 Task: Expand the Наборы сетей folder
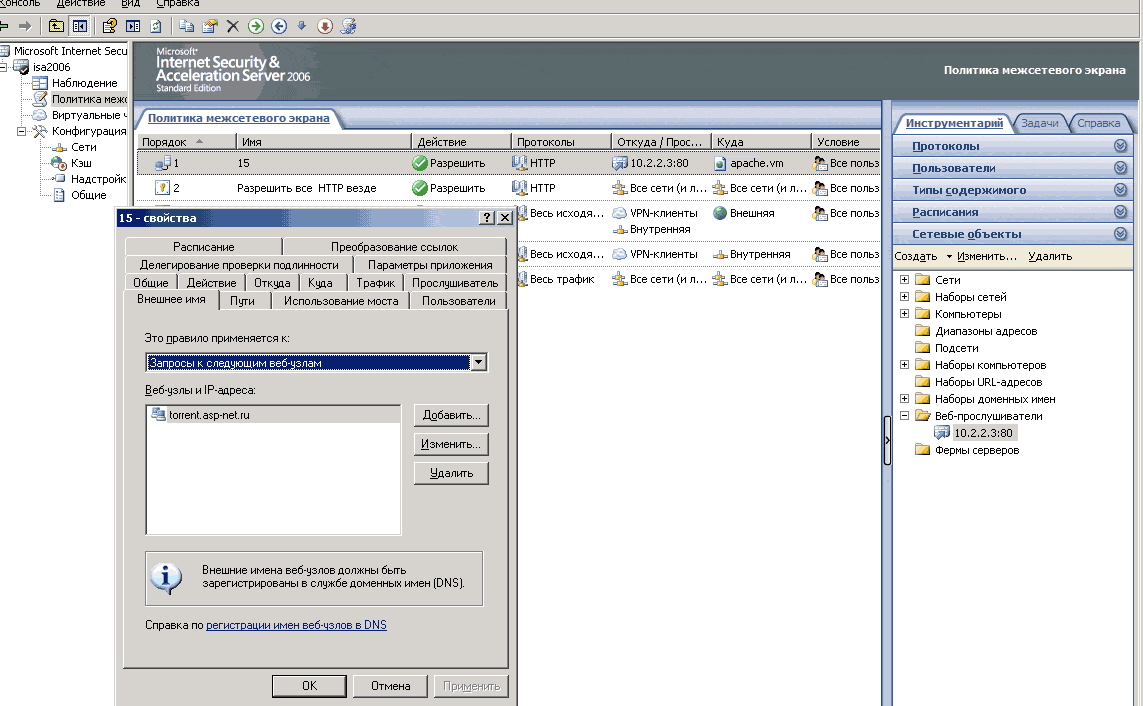pyautogui.click(x=904, y=297)
